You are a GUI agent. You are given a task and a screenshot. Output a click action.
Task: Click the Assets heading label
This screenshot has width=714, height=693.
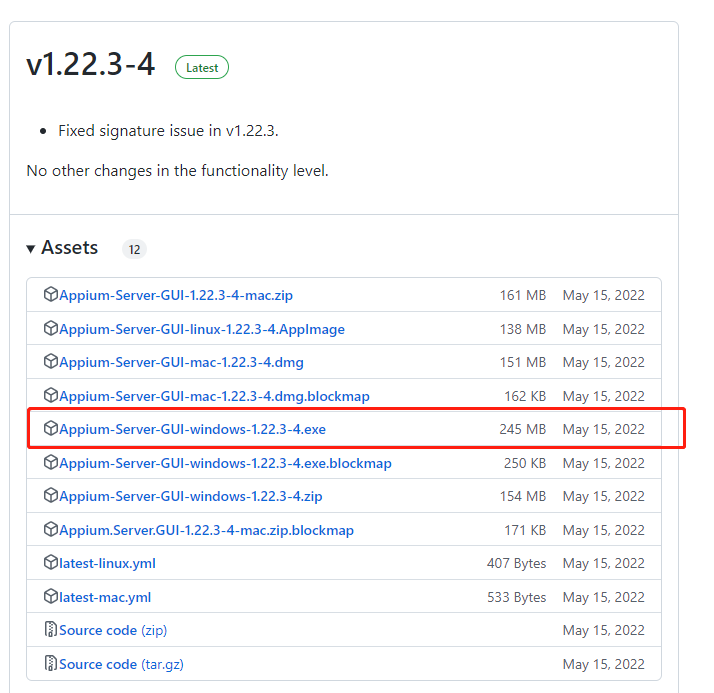[69, 248]
